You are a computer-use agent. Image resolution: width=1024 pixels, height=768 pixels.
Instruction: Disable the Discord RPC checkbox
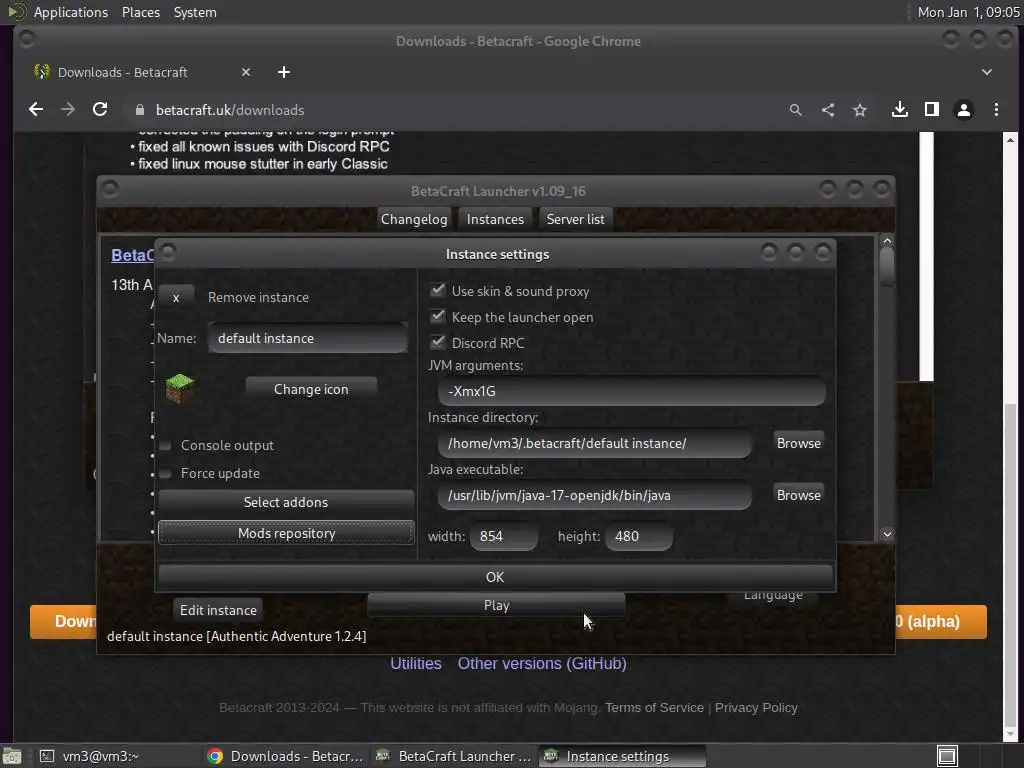pos(438,342)
